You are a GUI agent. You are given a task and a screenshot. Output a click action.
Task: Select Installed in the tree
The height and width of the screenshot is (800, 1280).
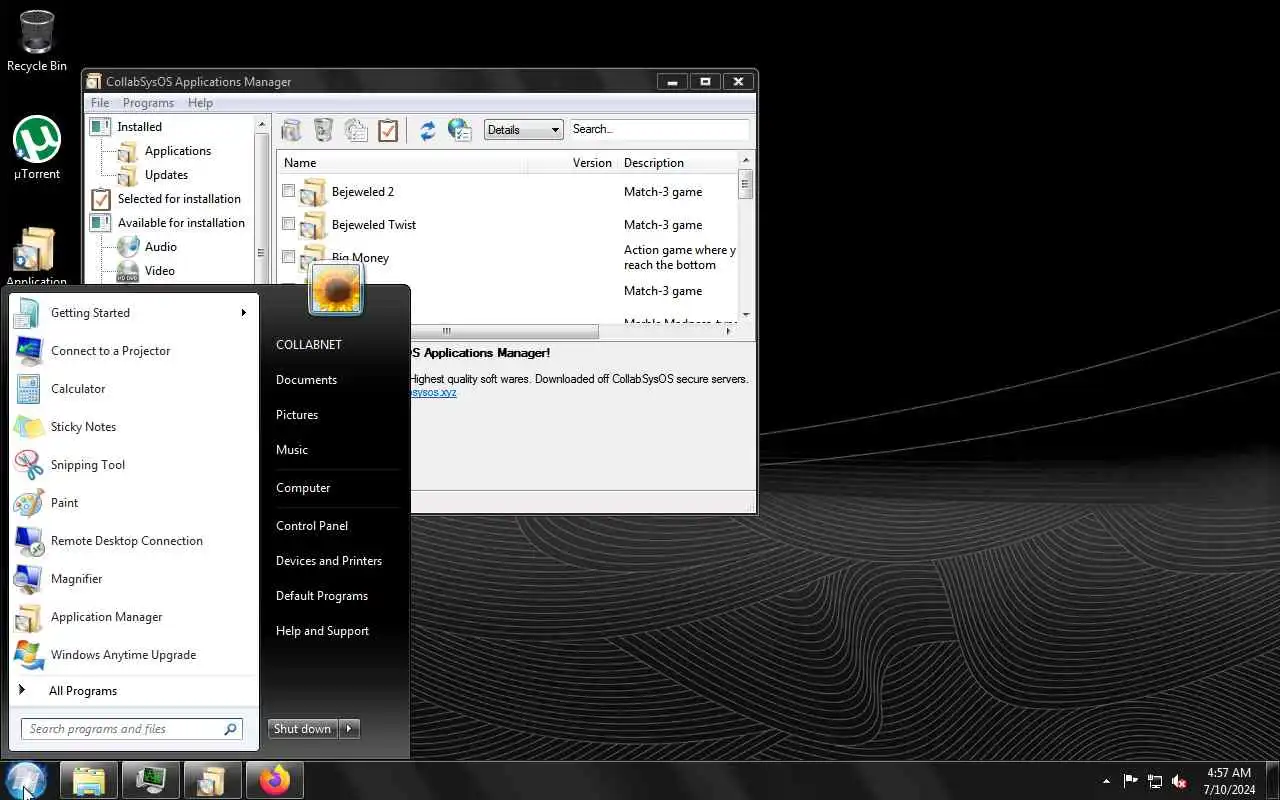[139, 127]
